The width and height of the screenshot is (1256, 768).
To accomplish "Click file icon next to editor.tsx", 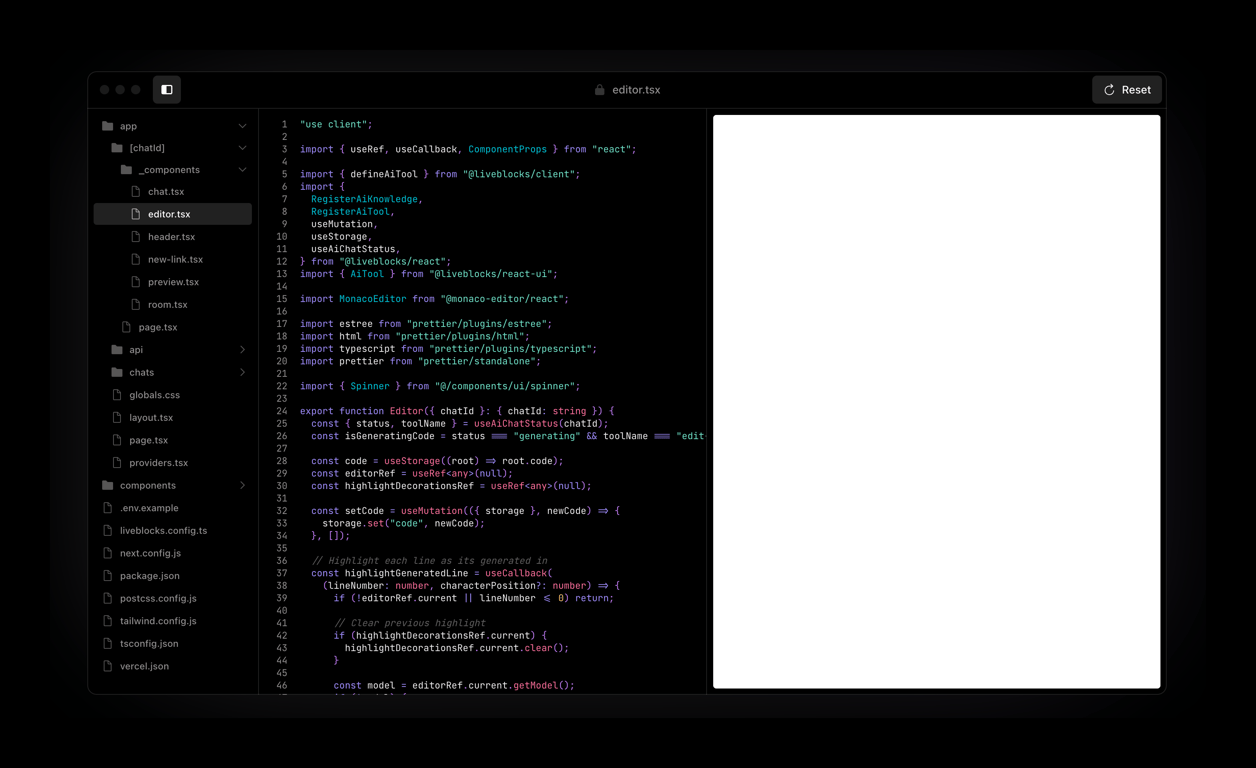I will 136,214.
